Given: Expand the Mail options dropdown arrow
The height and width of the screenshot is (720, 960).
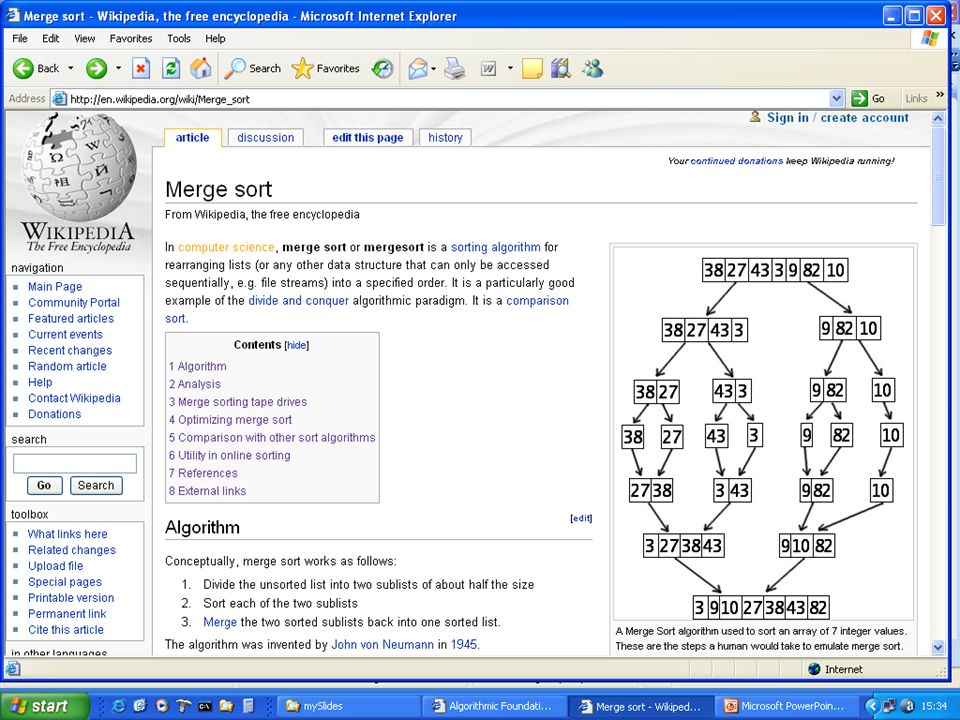Looking at the screenshot, I should (433, 69).
